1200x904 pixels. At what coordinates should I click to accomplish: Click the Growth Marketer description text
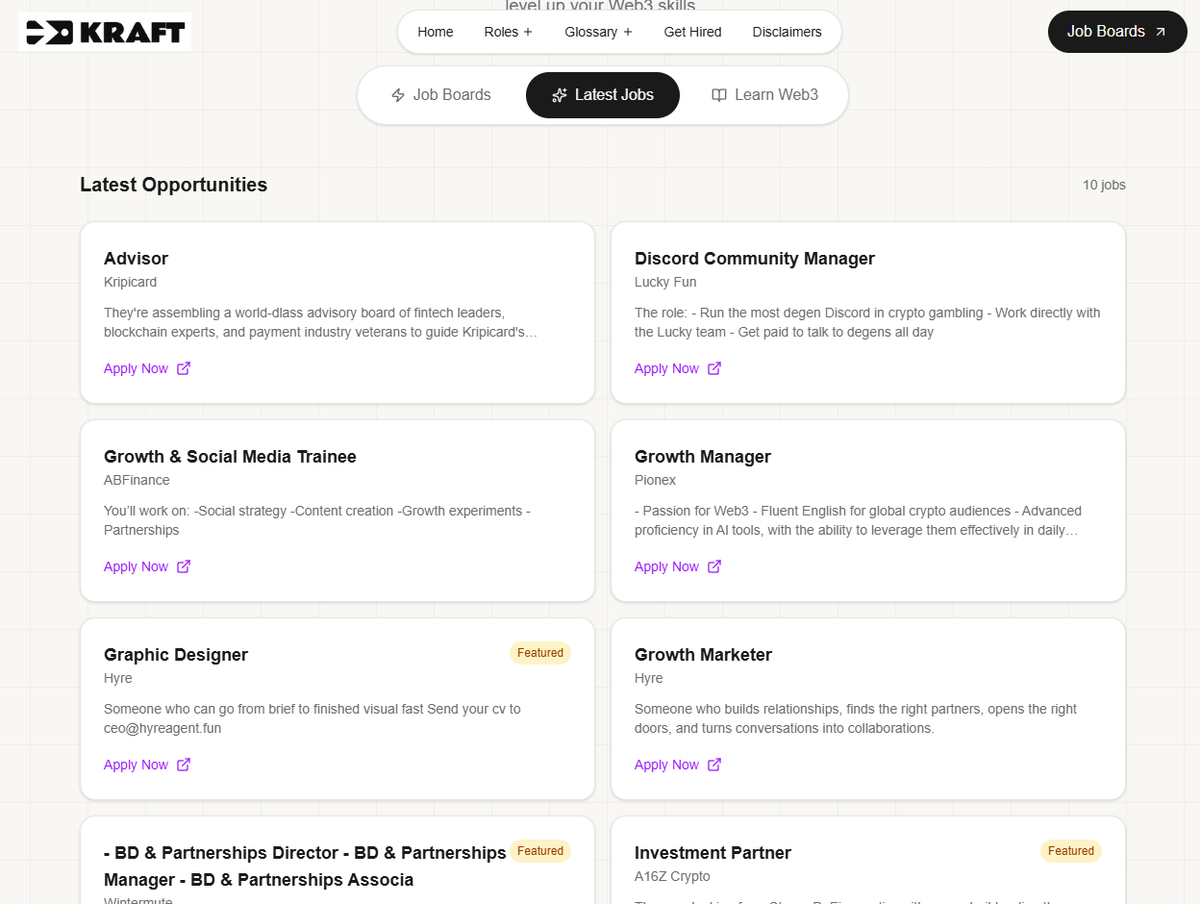[x=855, y=718]
